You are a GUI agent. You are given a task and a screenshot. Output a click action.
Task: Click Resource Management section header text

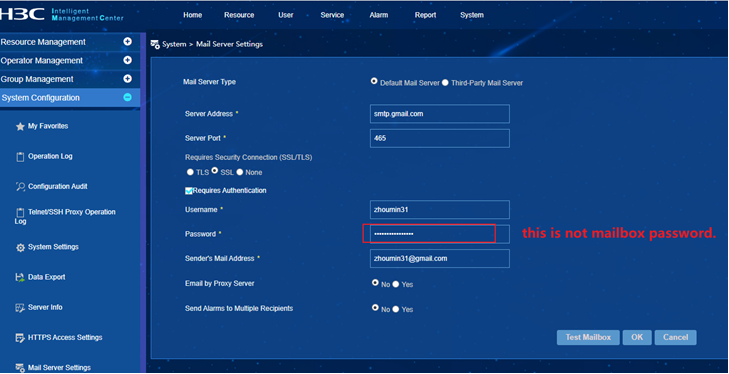pyautogui.click(x=43, y=42)
